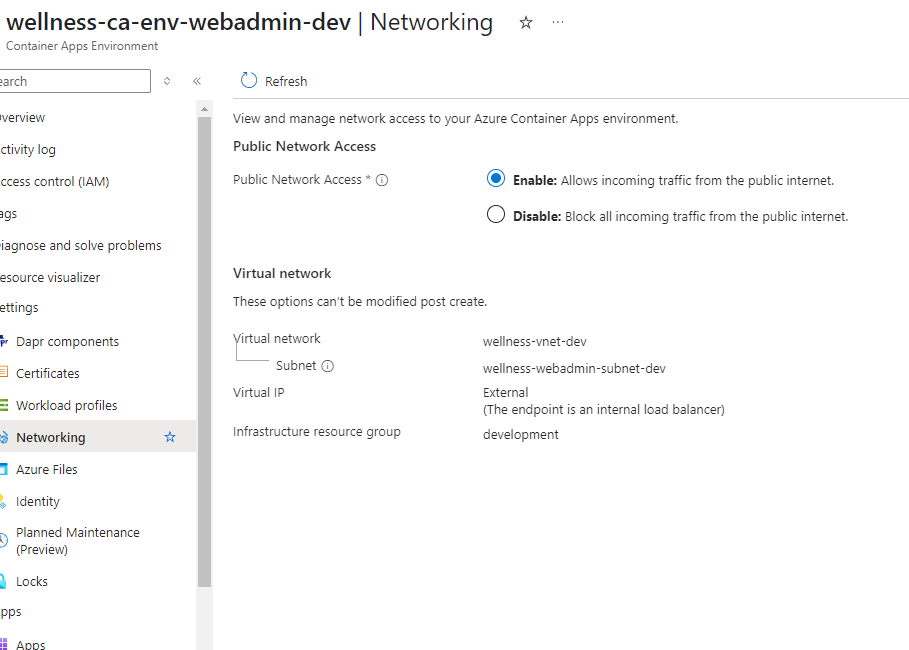
Task: Open Diagnose and solve problems
Action: pos(81,245)
